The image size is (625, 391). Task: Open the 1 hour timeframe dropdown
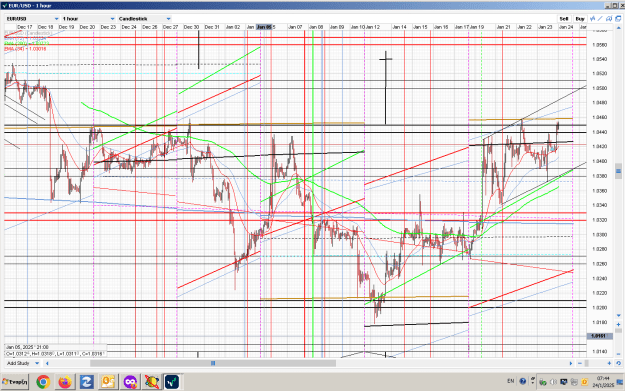pyautogui.click(x=88, y=19)
